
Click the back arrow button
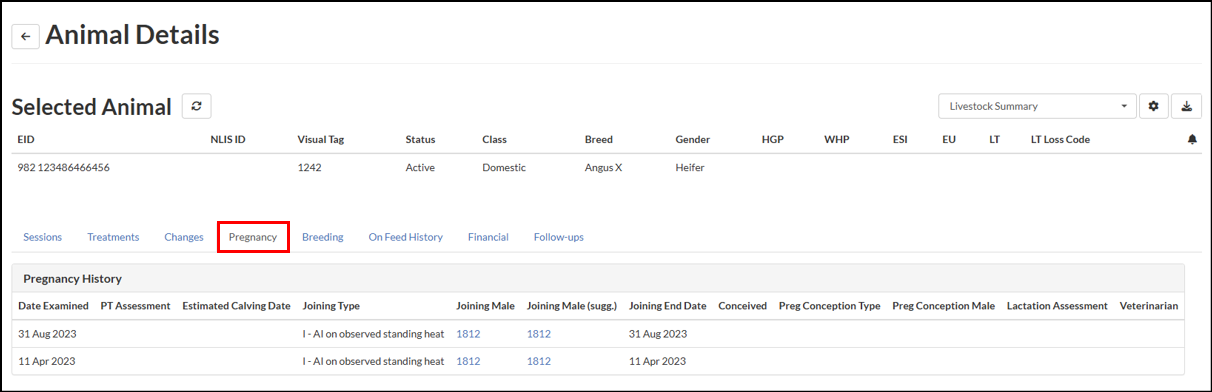point(25,37)
